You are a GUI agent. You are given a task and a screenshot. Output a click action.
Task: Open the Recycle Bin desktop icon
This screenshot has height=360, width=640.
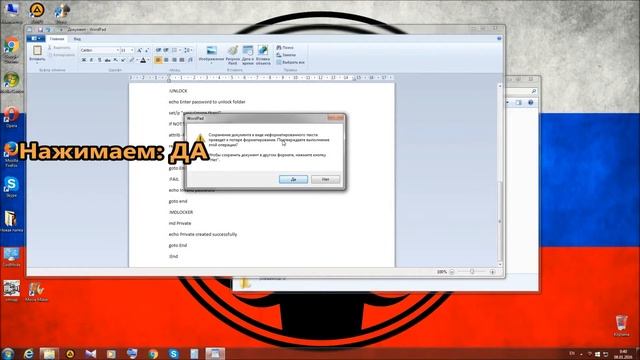[x=622, y=326]
